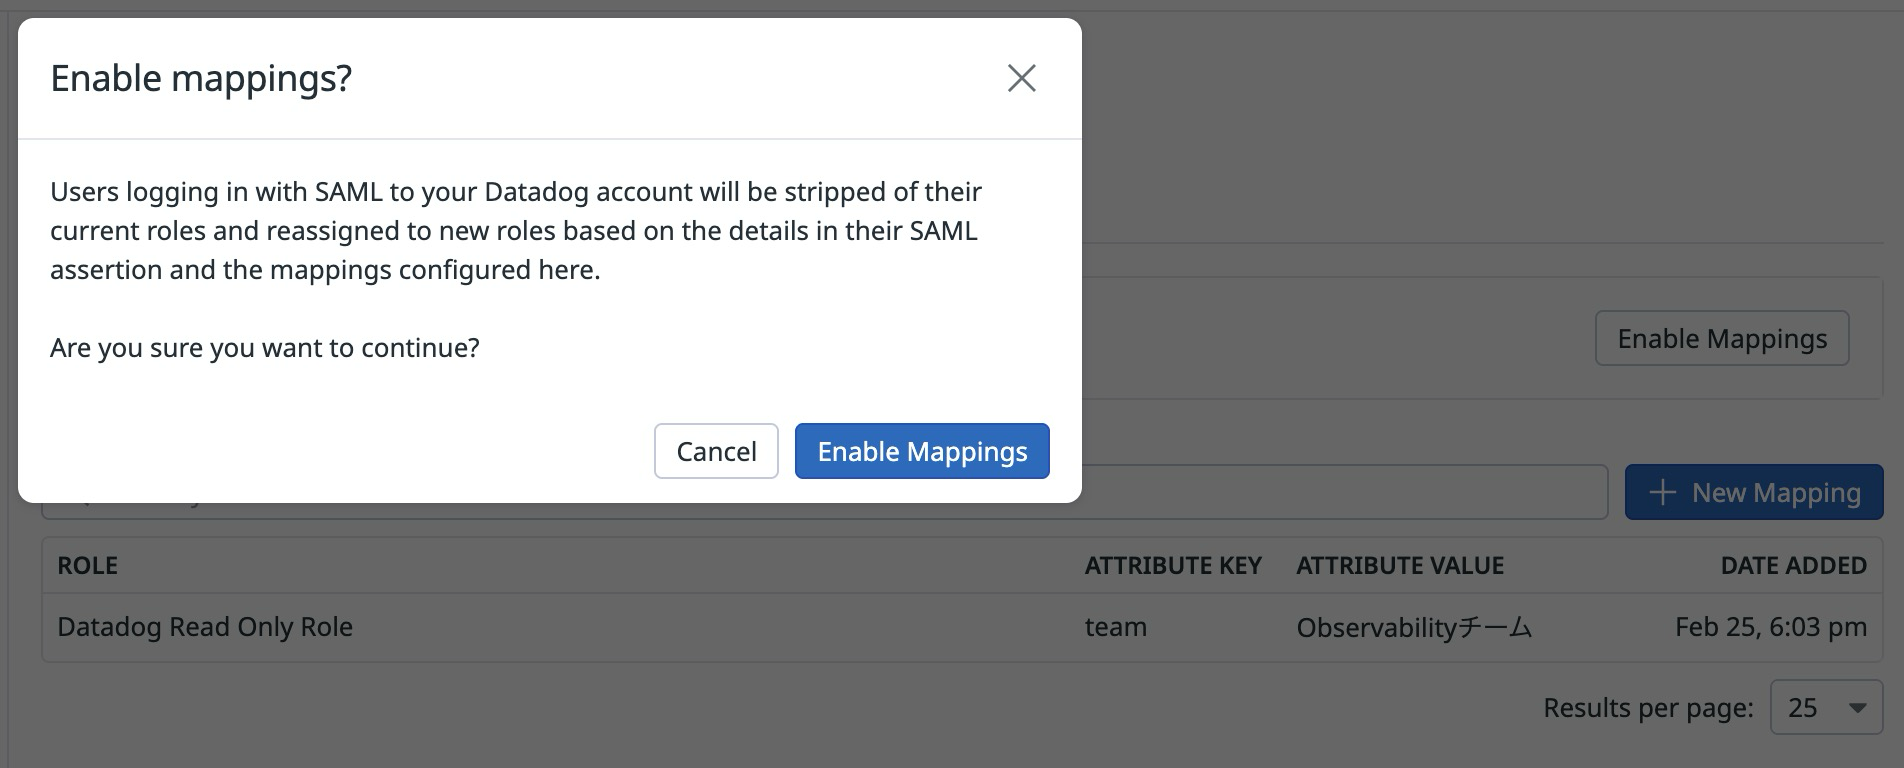The height and width of the screenshot is (768, 1904).
Task: Cancel the enable mappings confirmation
Action: click(x=715, y=451)
